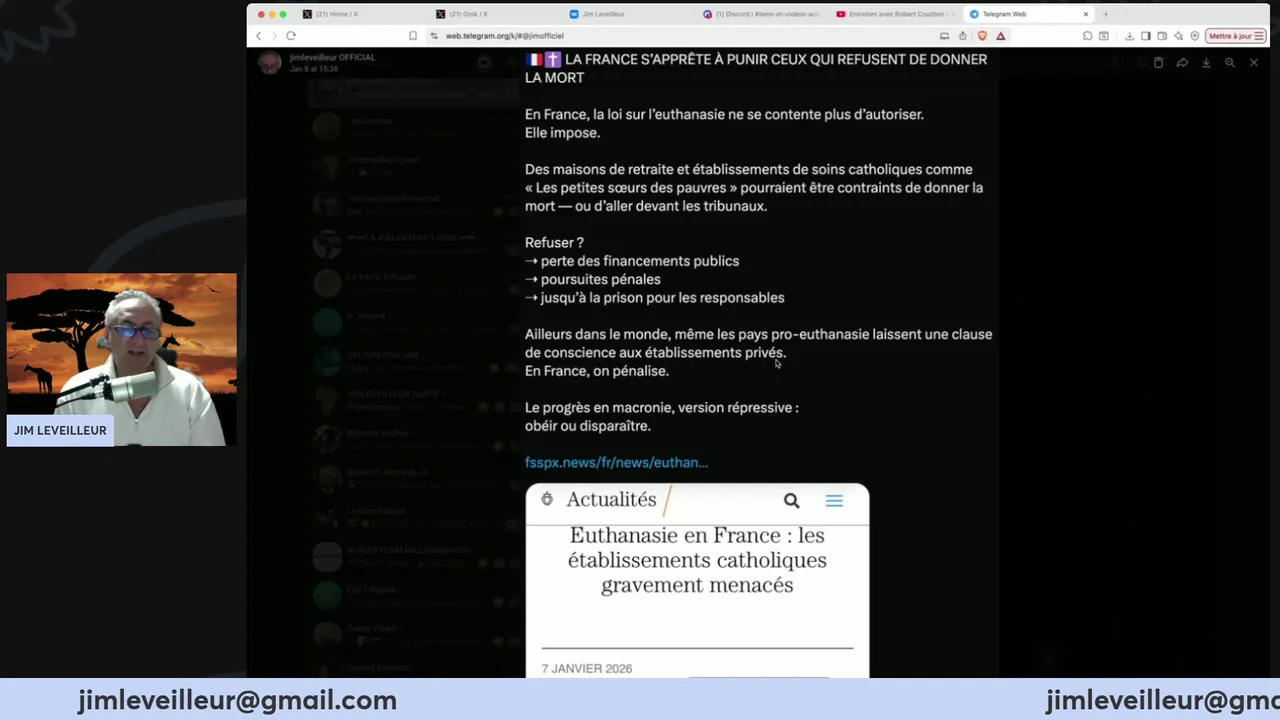Click the 'obéir ou disparaître.' line
This screenshot has width=1280, height=720.
pyautogui.click(x=588, y=426)
